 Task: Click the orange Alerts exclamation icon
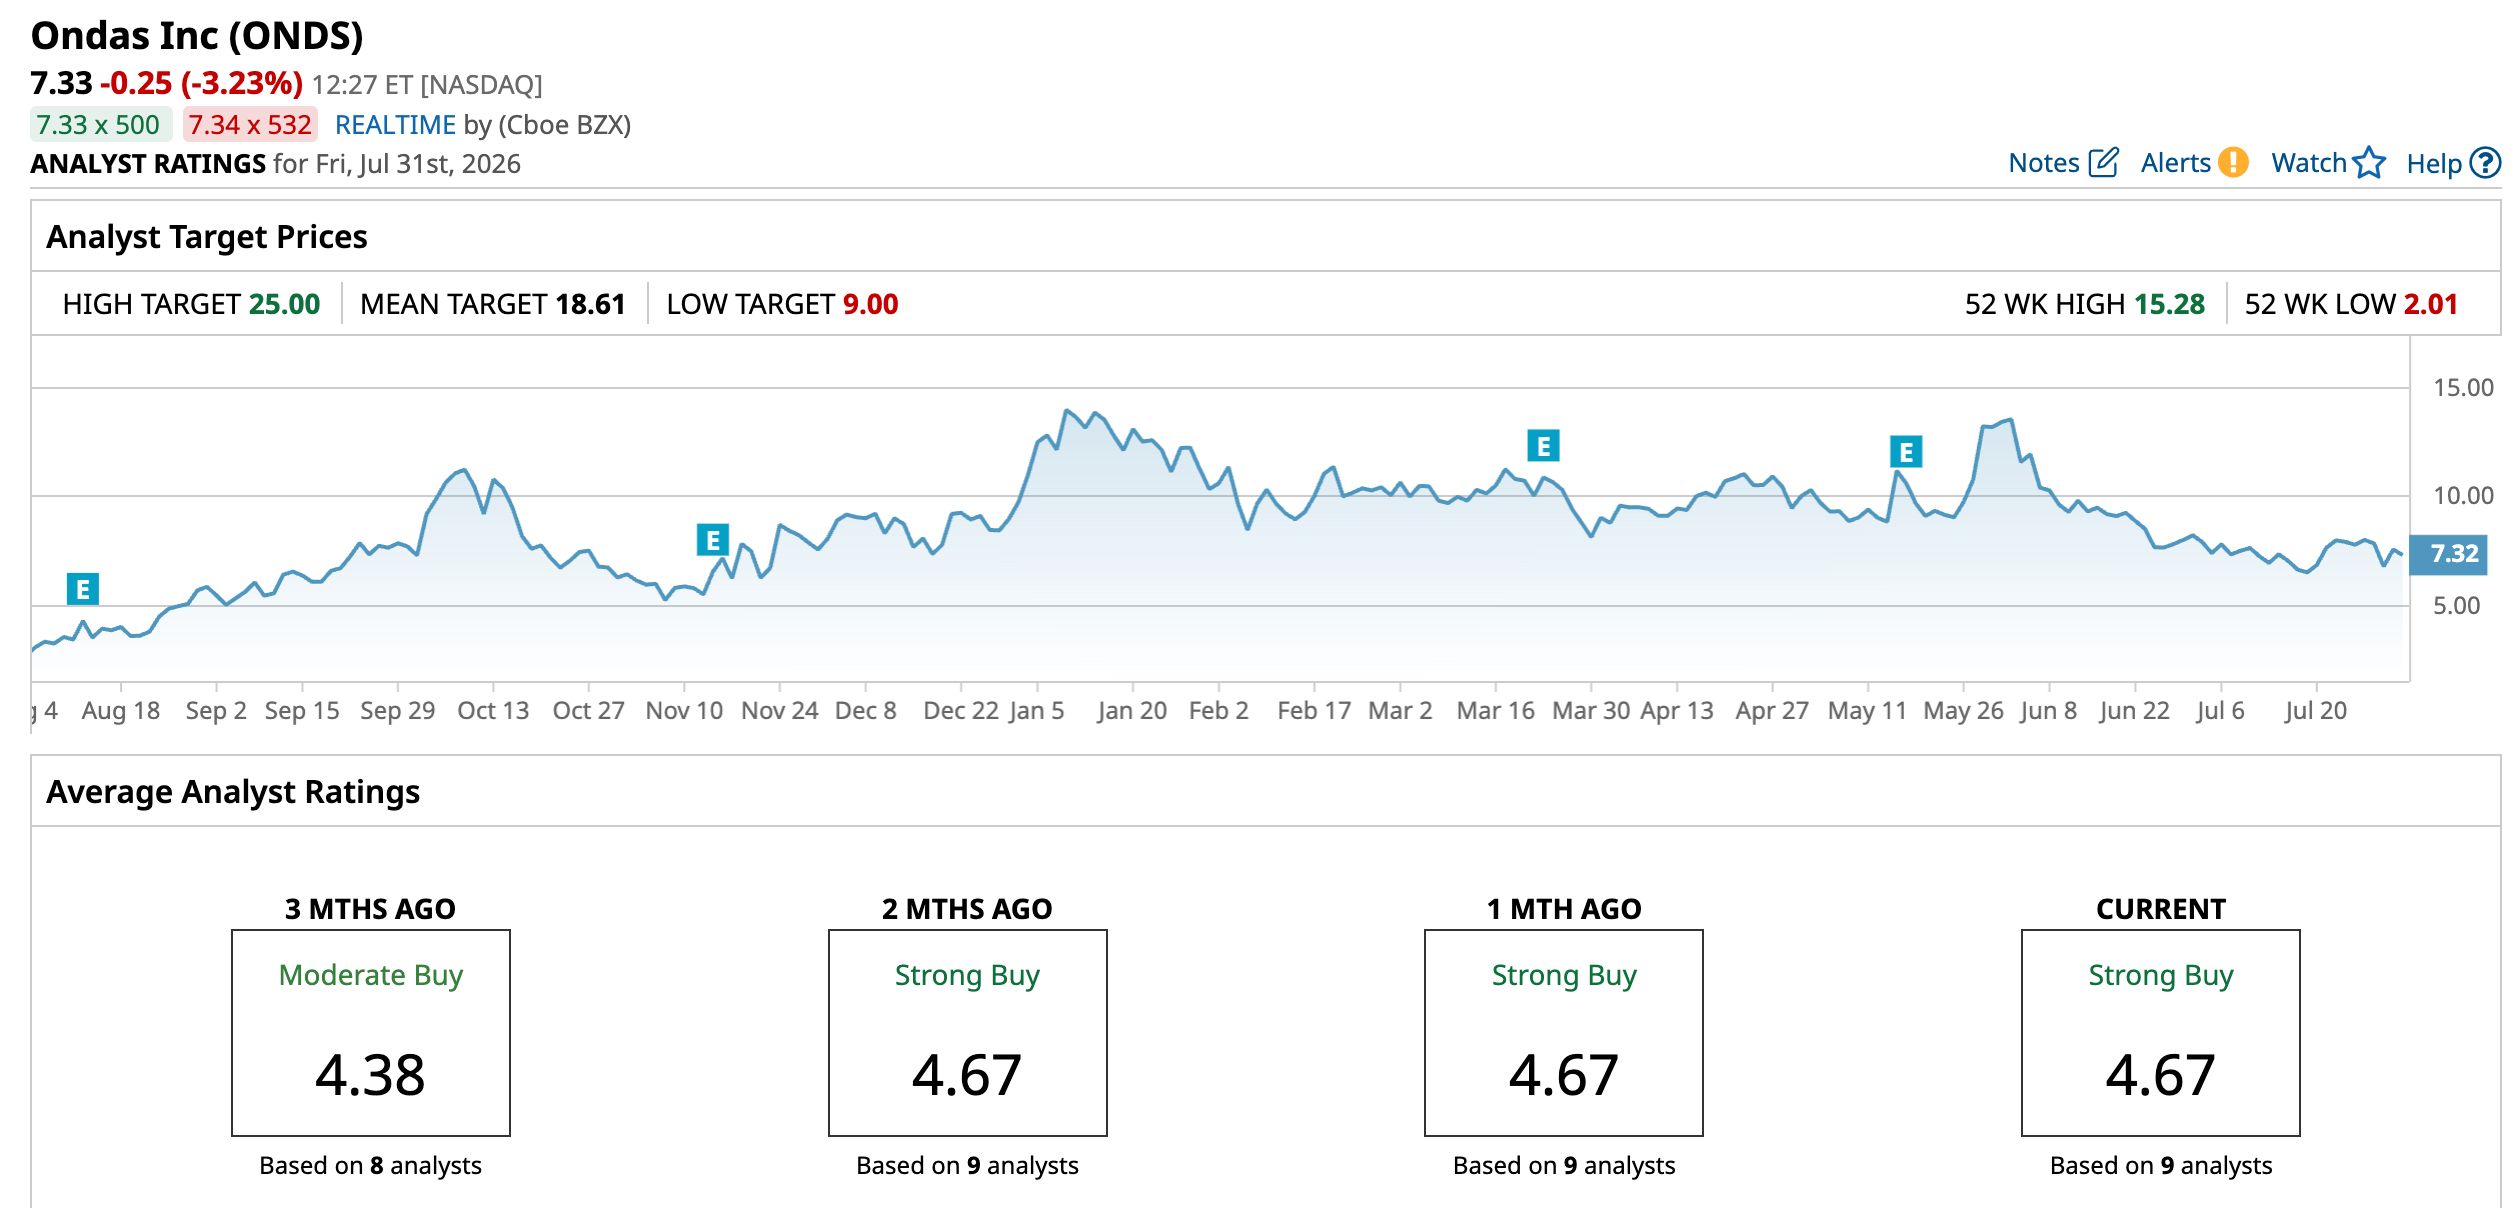point(2233,162)
